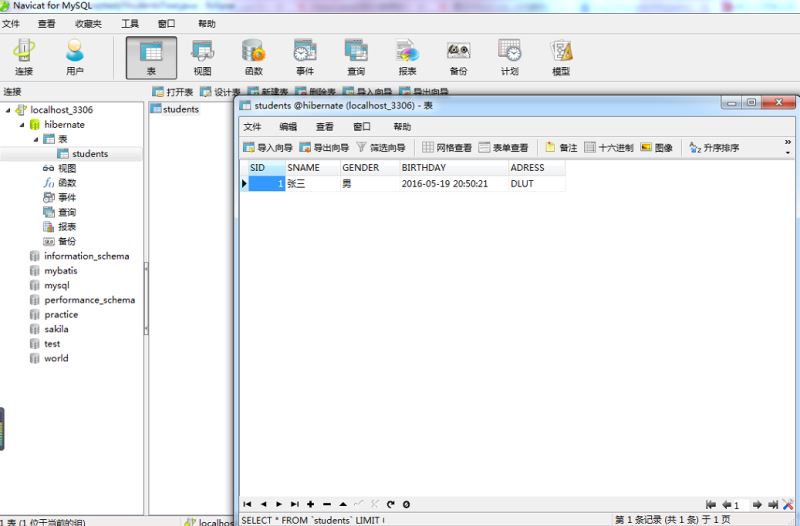Open the 筛选向导 filter wizard
Image resolution: width=800 pixels, height=526 pixels.
[x=381, y=147]
